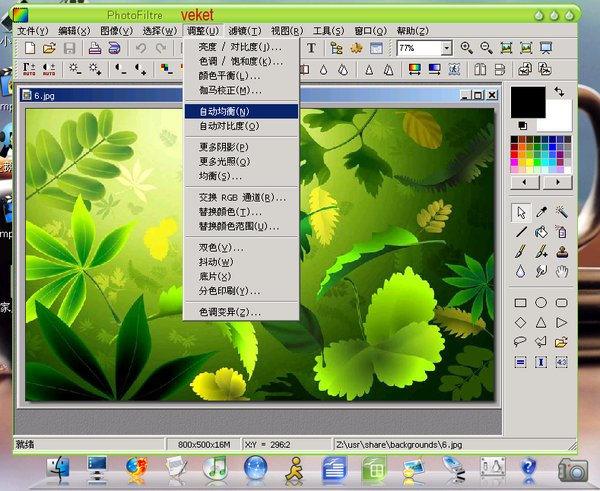Select the Line drawing tool
Screen dimensions: 600x491
tap(521, 231)
